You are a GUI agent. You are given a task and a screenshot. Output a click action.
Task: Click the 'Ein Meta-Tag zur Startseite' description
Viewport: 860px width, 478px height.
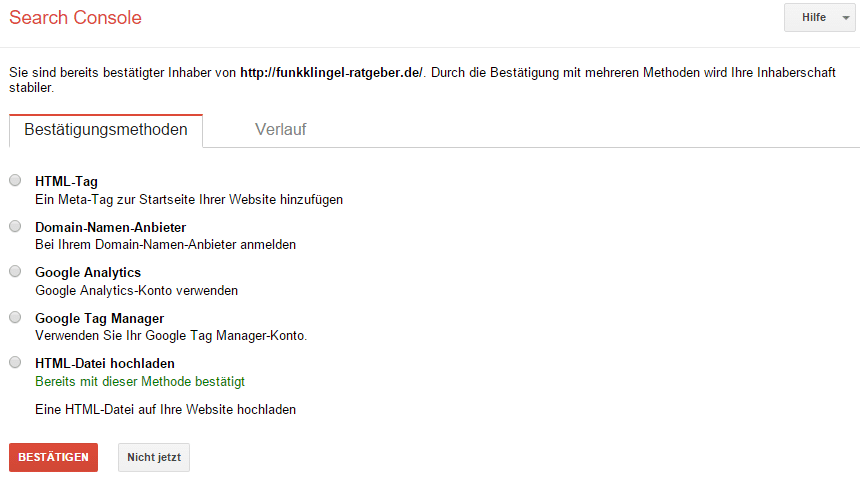point(189,200)
